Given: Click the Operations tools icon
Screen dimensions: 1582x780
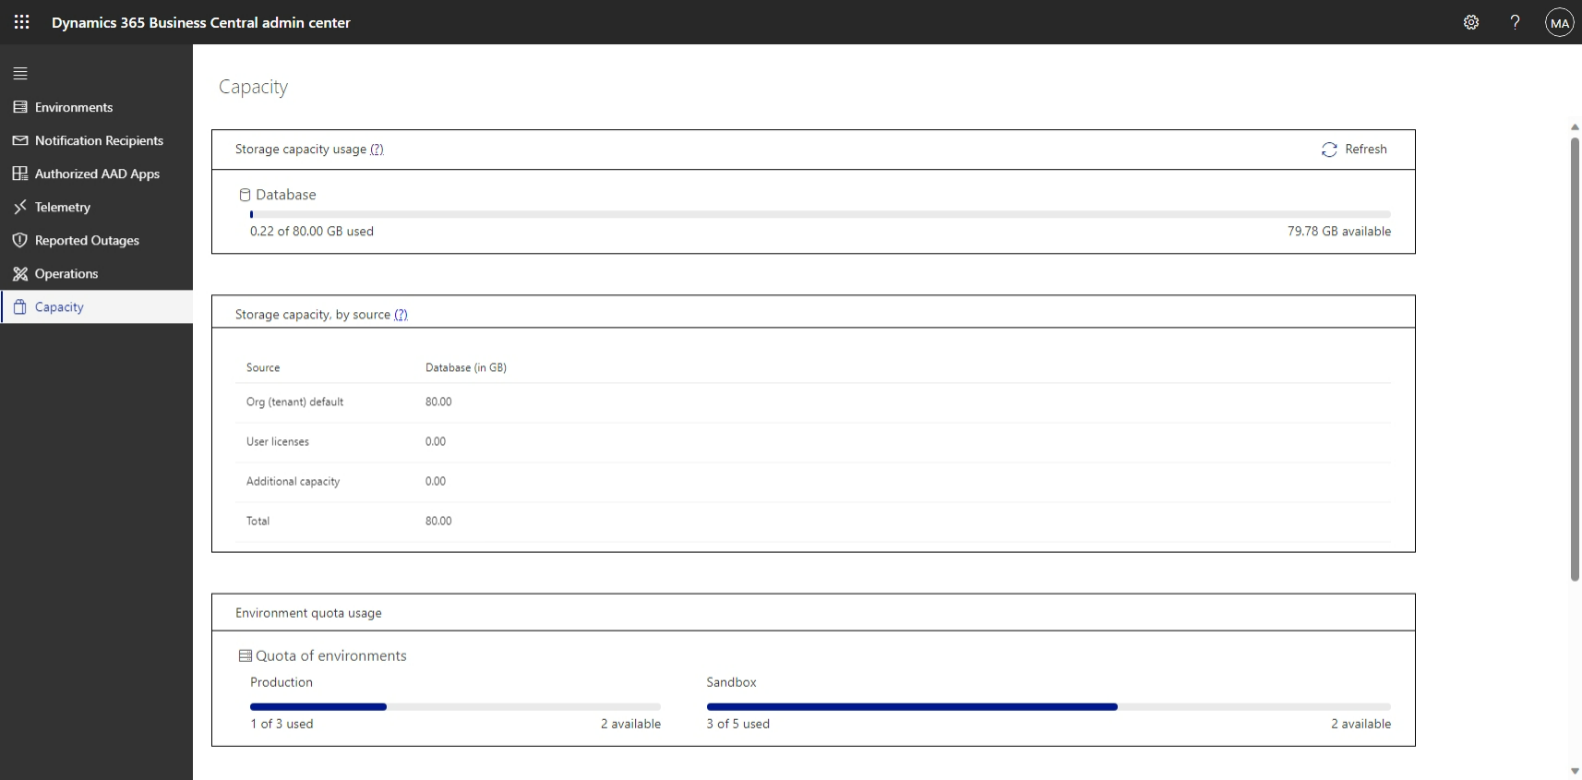Looking at the screenshot, I should [x=20, y=274].
